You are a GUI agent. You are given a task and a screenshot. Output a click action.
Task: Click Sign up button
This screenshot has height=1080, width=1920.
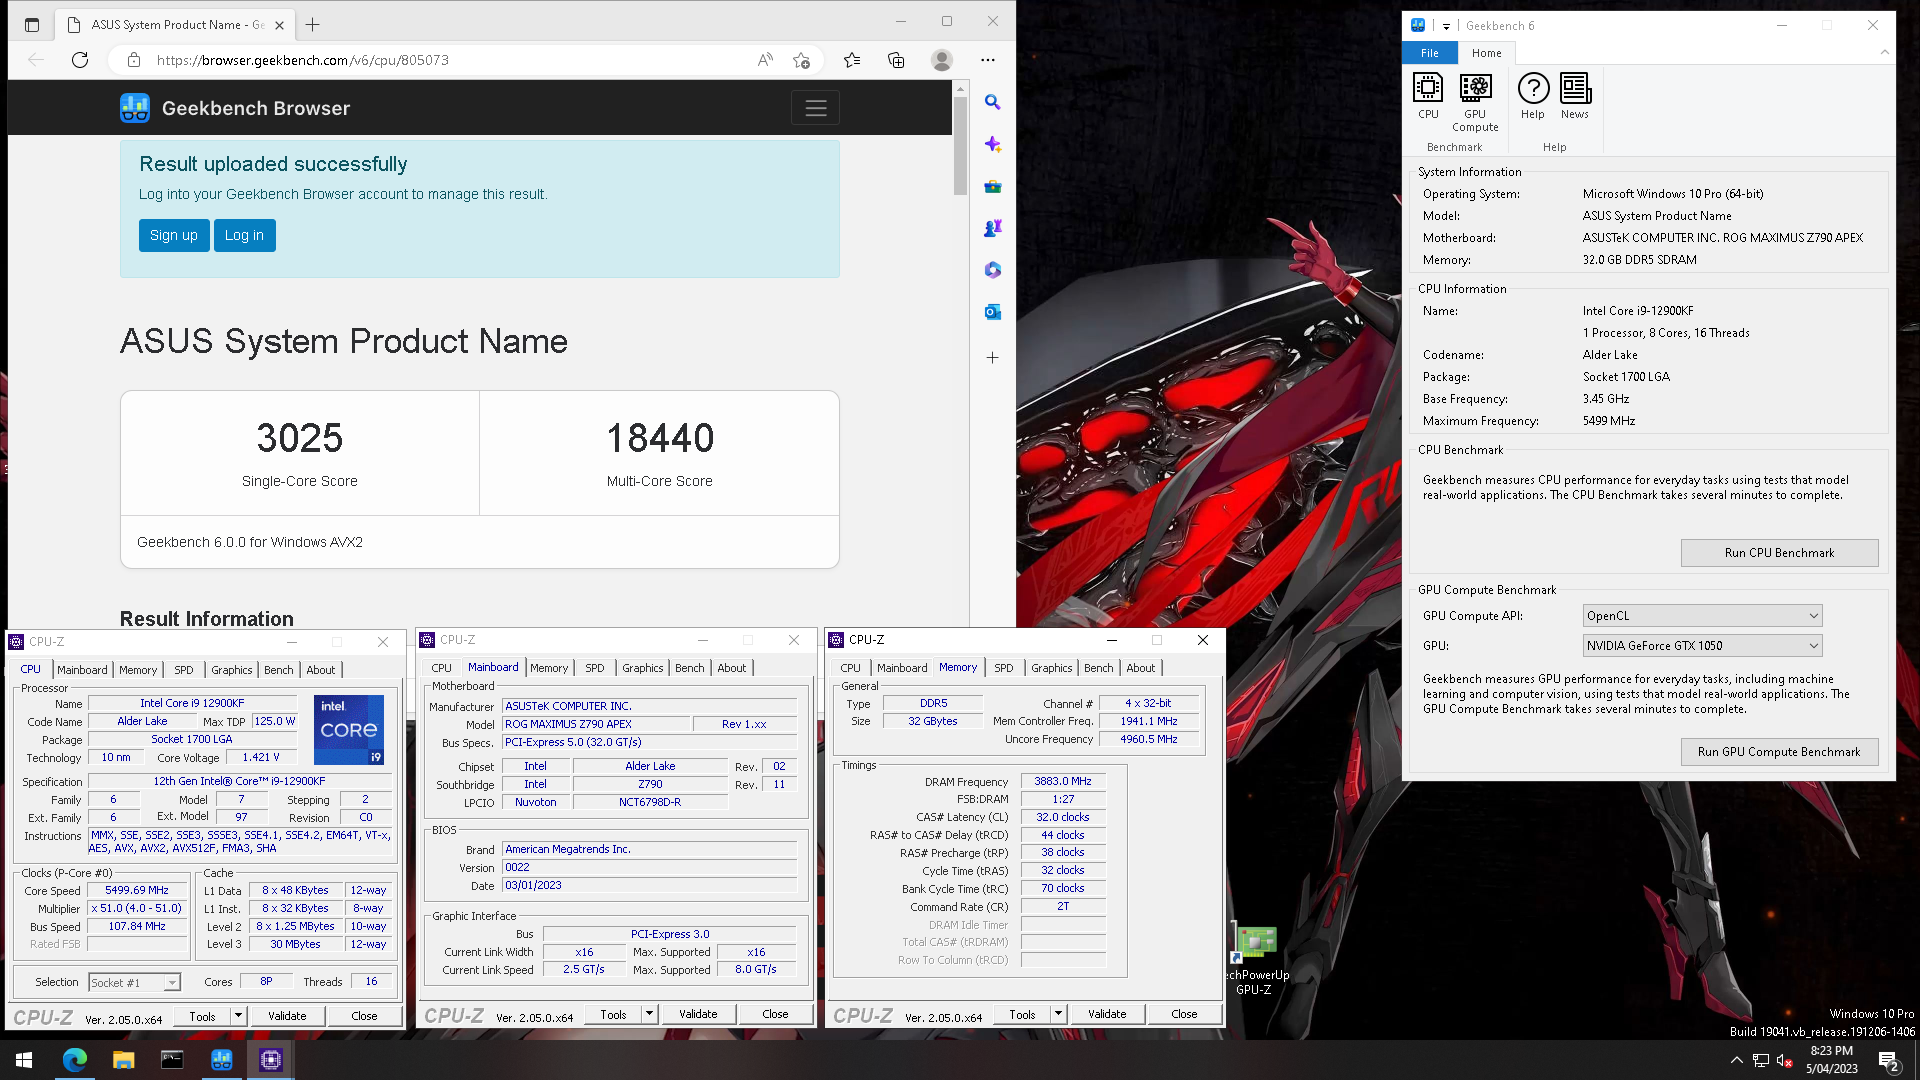click(x=174, y=235)
